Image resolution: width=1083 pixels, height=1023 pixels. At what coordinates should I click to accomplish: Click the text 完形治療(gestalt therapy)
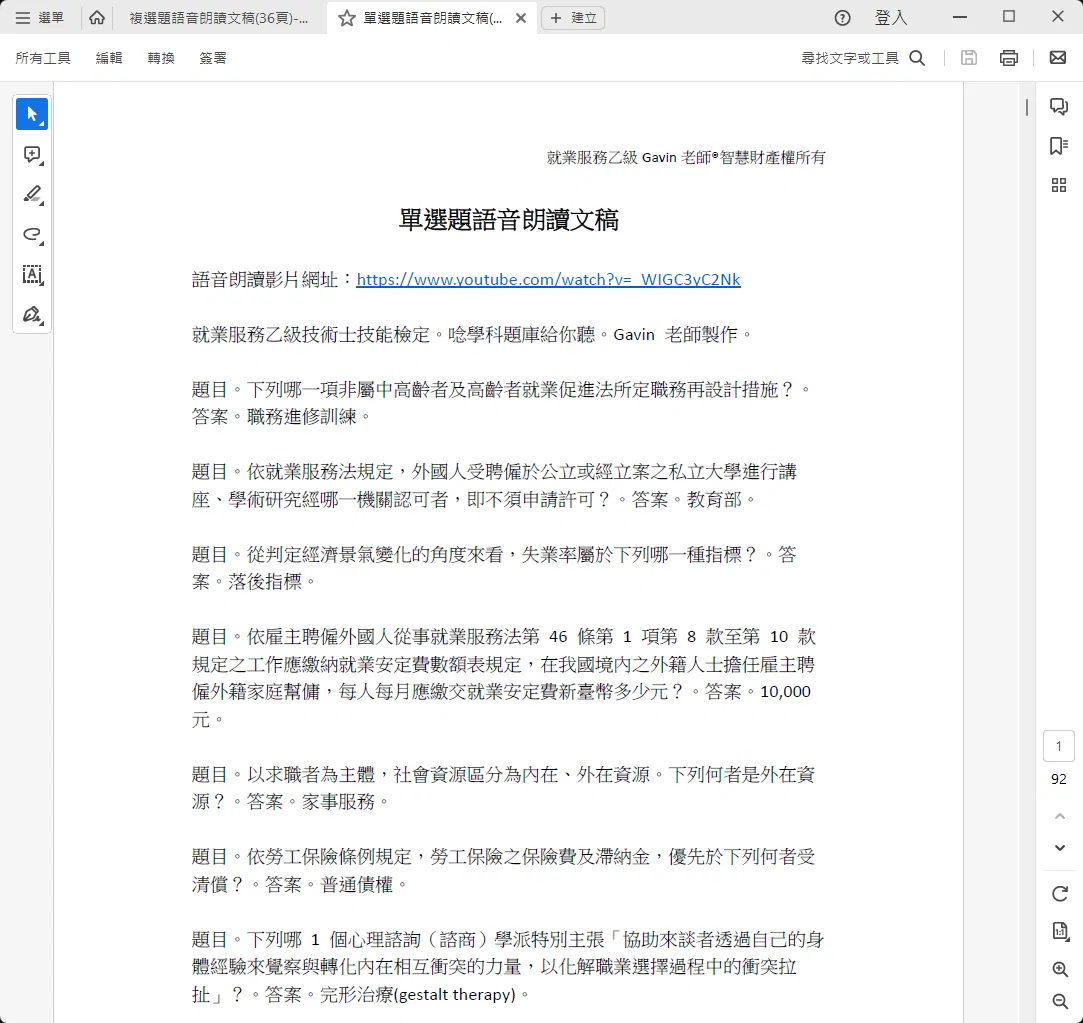pyautogui.click(x=418, y=994)
